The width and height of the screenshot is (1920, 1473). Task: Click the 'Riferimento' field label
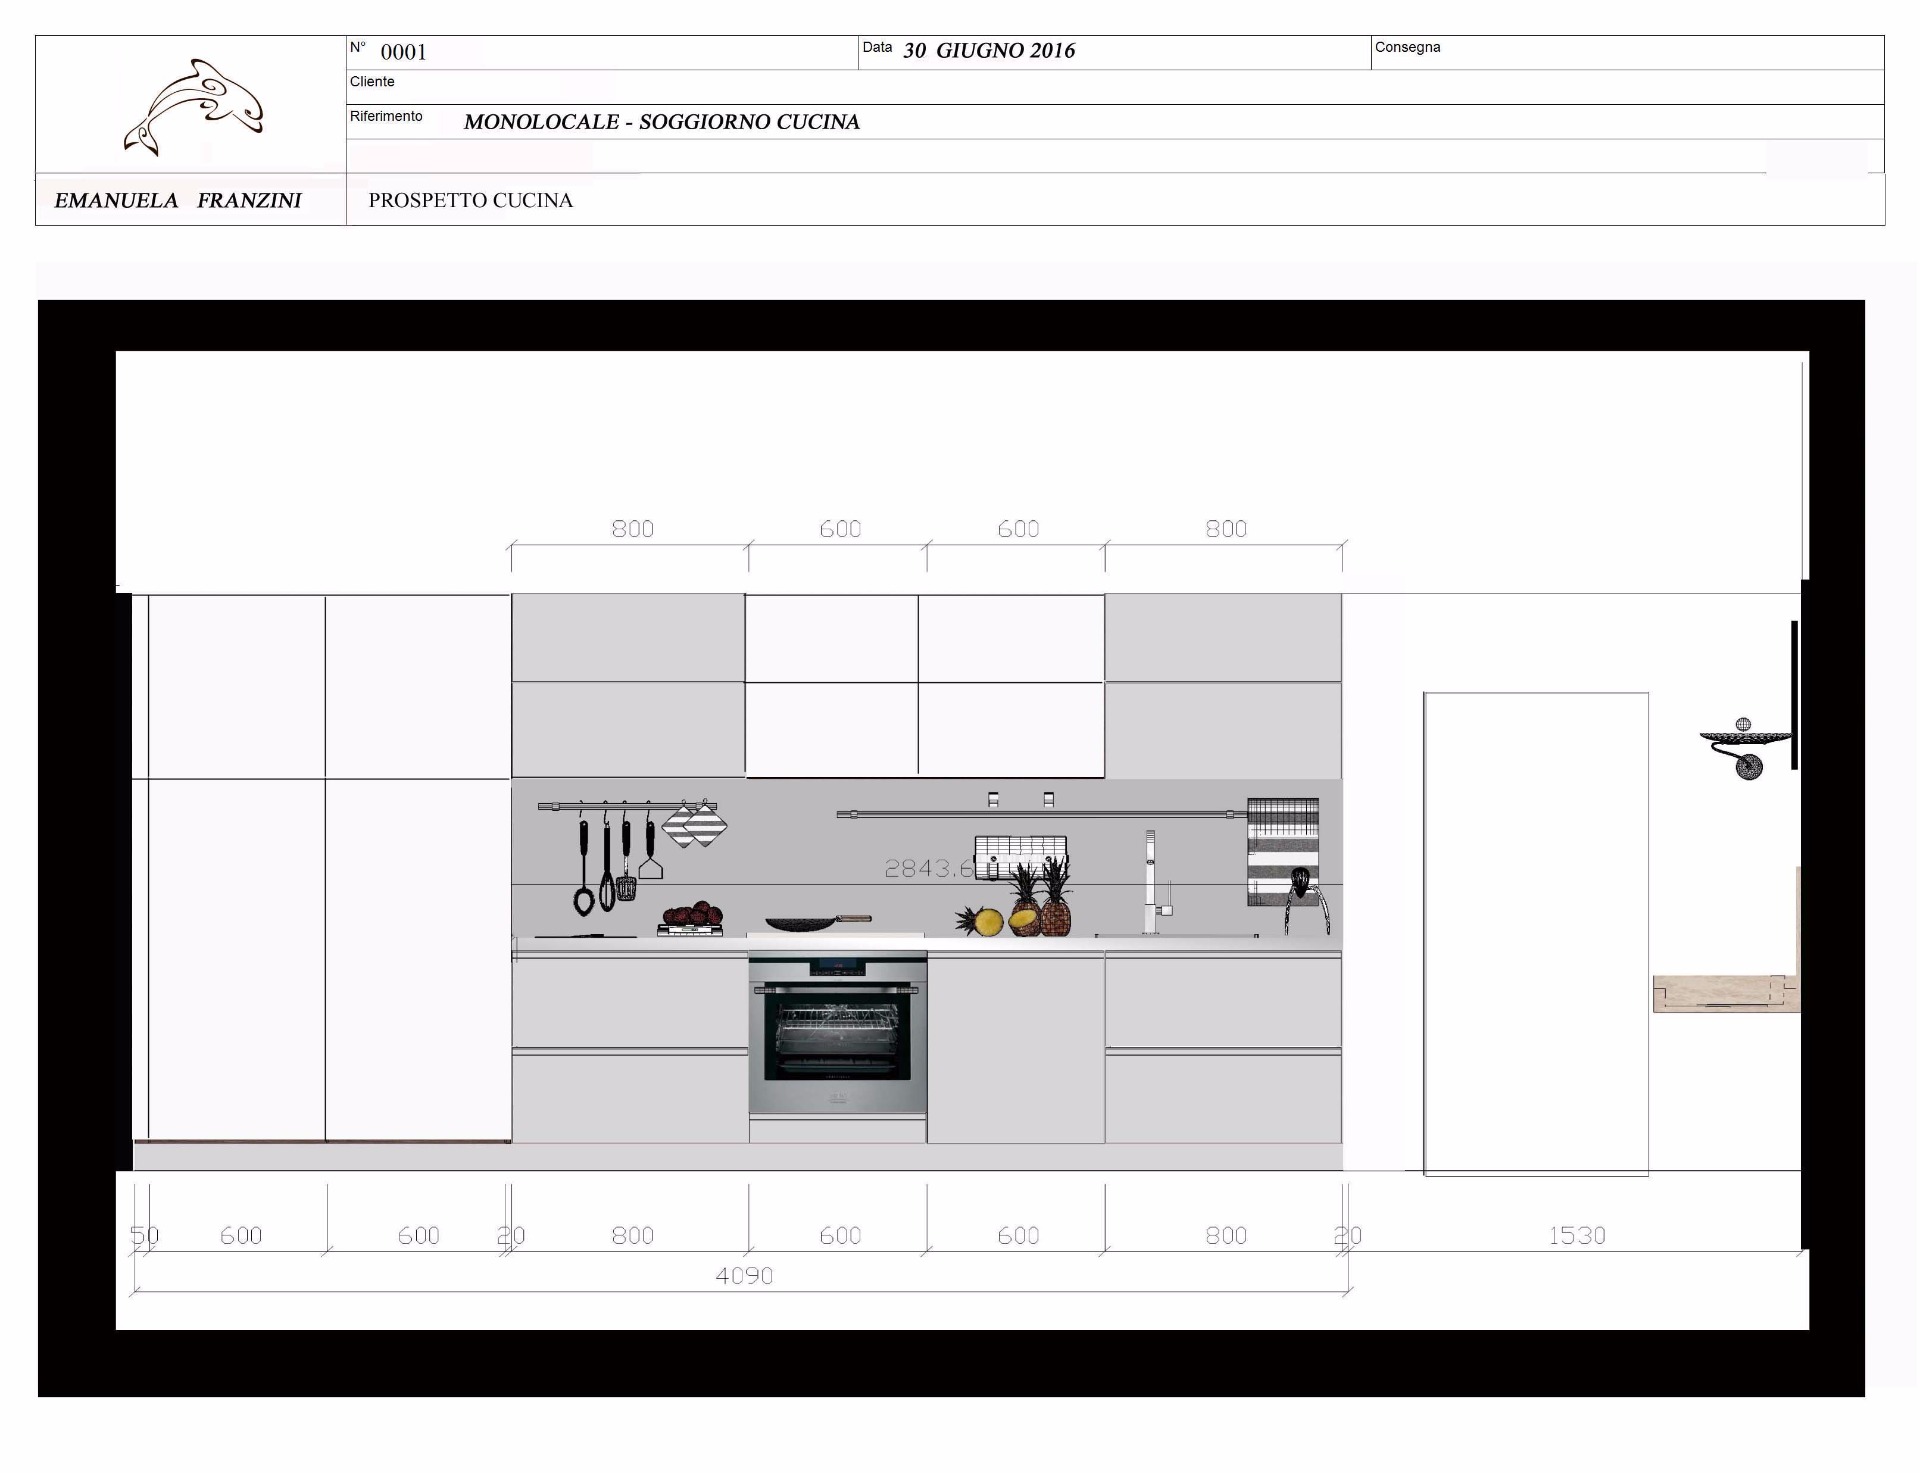click(386, 116)
